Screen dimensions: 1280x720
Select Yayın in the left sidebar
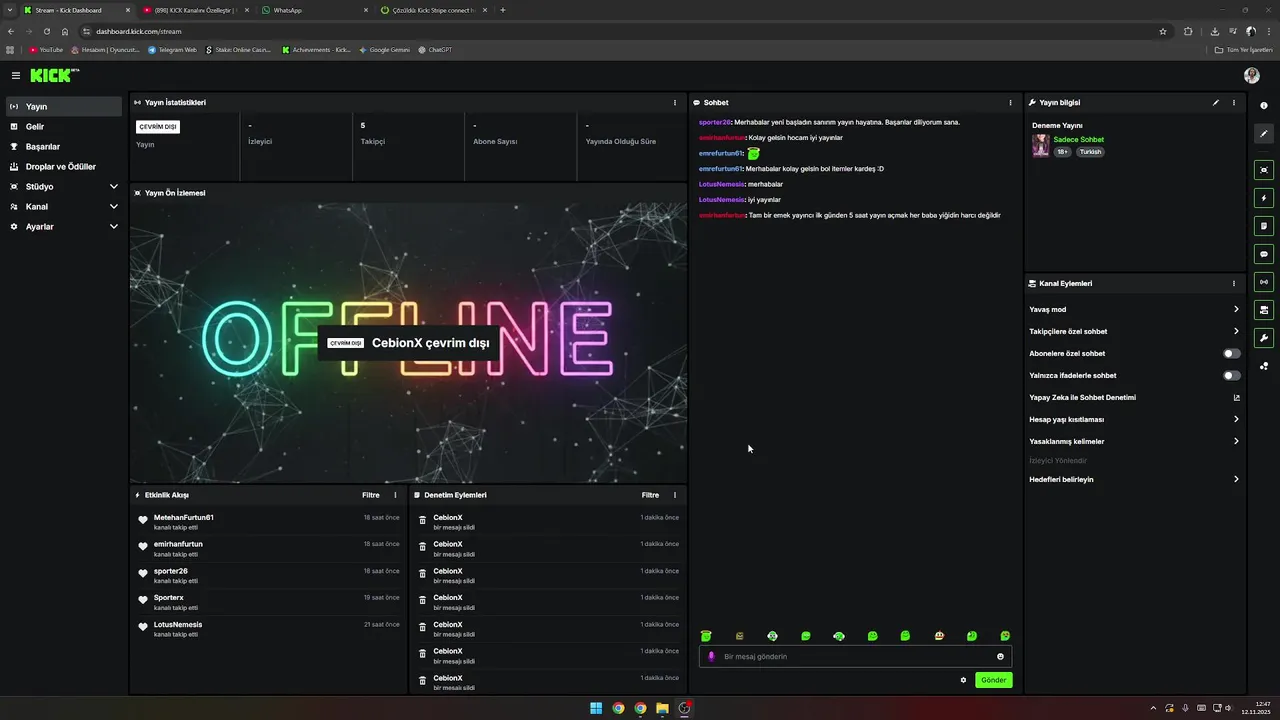[64, 106]
